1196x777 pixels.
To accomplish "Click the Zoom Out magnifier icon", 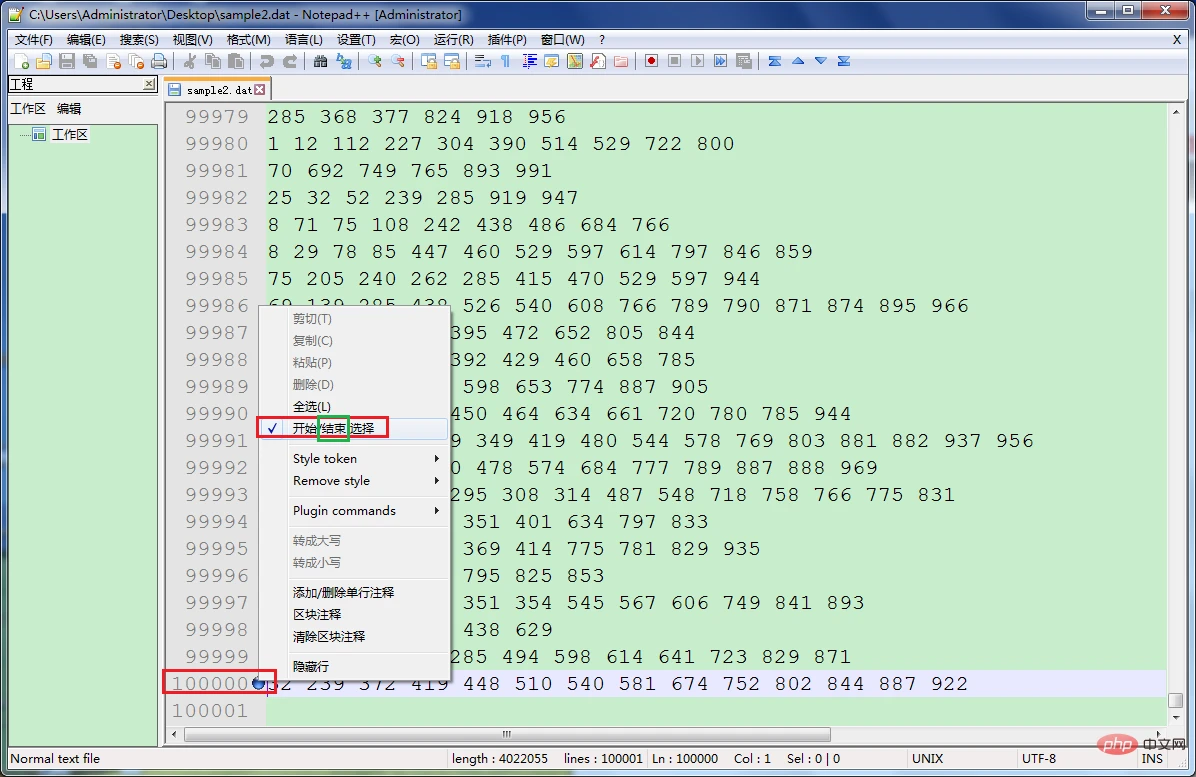I will 398,61.
